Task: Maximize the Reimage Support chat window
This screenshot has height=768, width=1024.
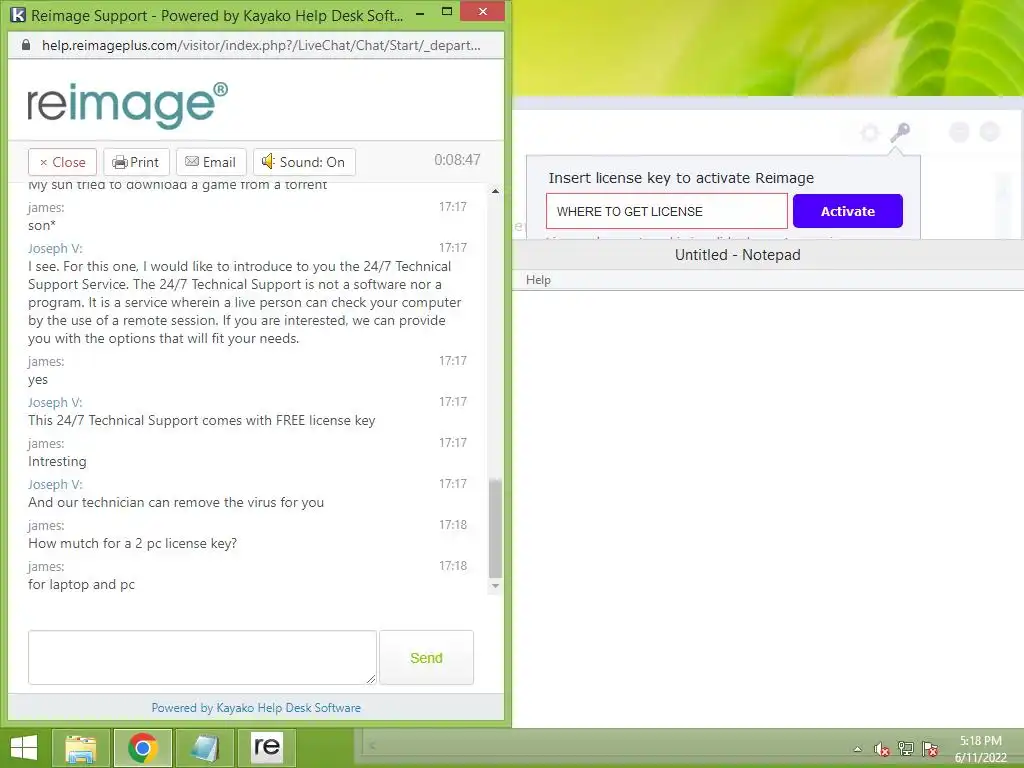Action: [x=447, y=12]
